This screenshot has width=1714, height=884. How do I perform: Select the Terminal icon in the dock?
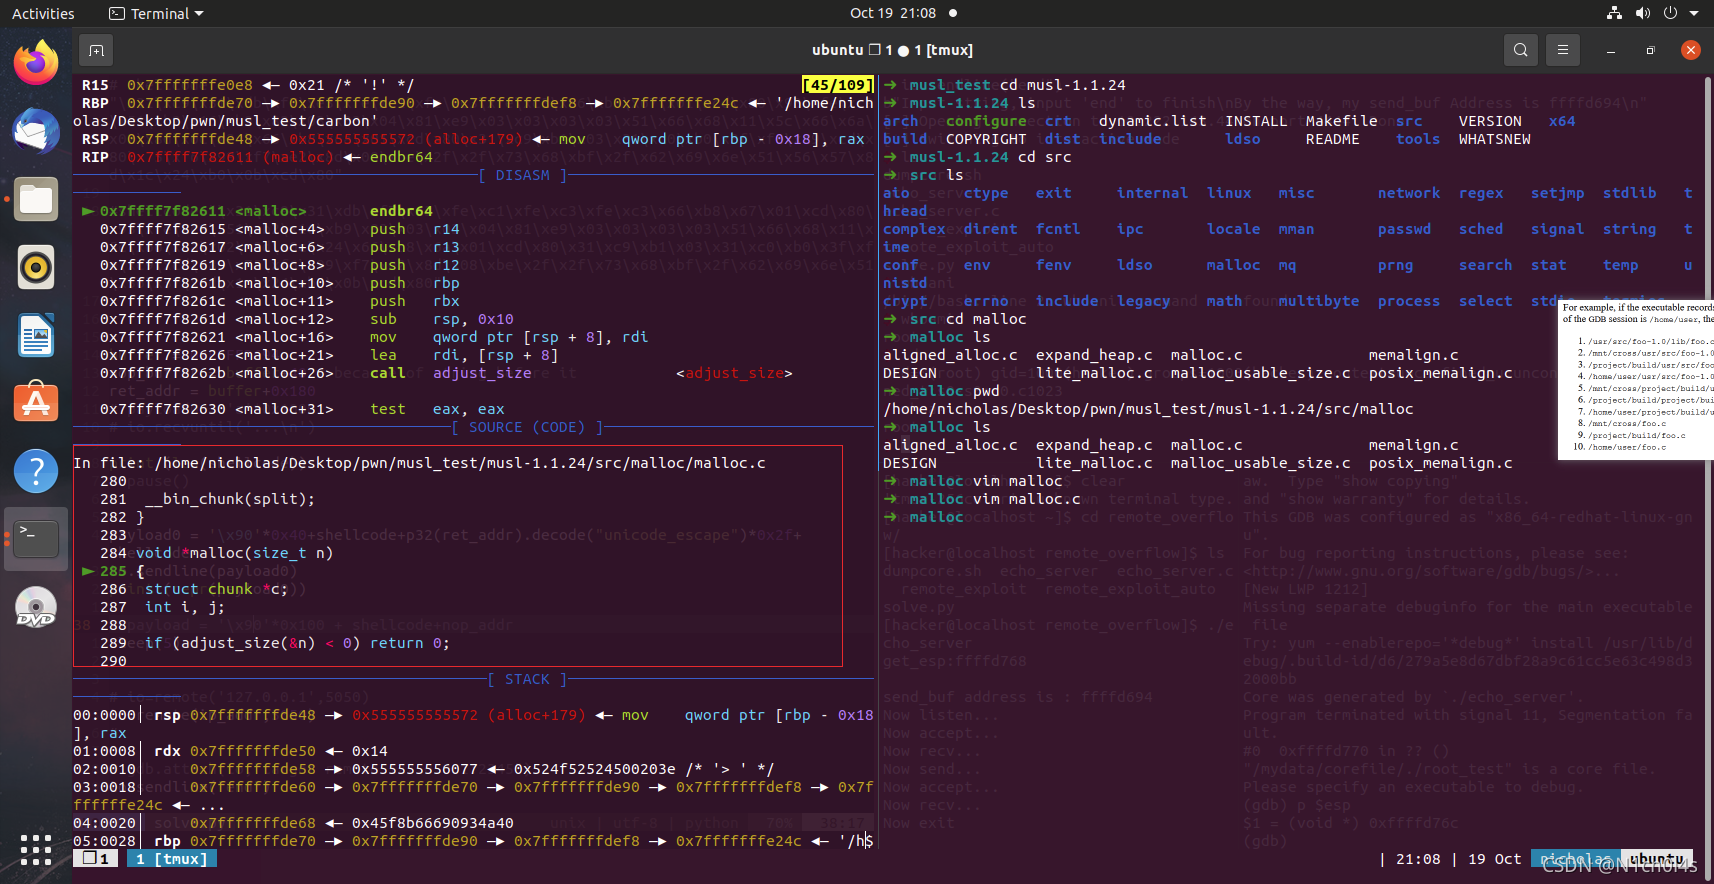click(36, 538)
